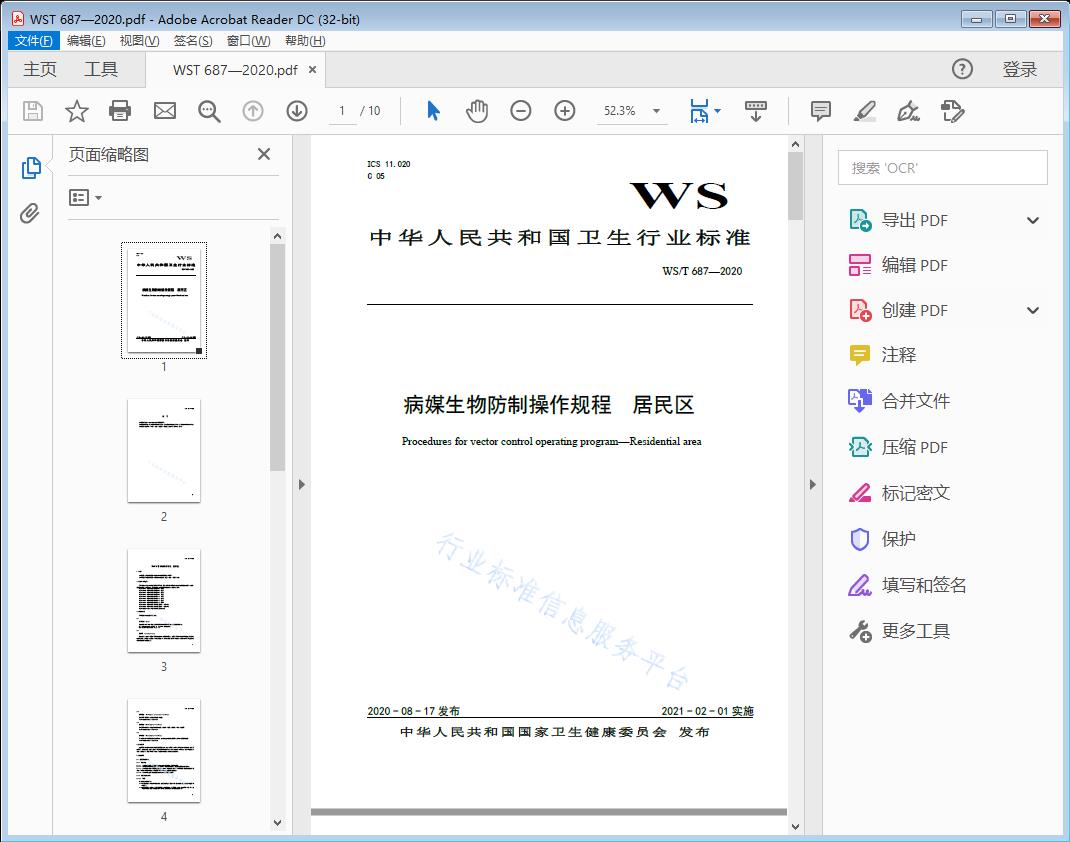Open the 合并文件 tool
Viewport: 1070px width, 842px height.
(x=915, y=401)
